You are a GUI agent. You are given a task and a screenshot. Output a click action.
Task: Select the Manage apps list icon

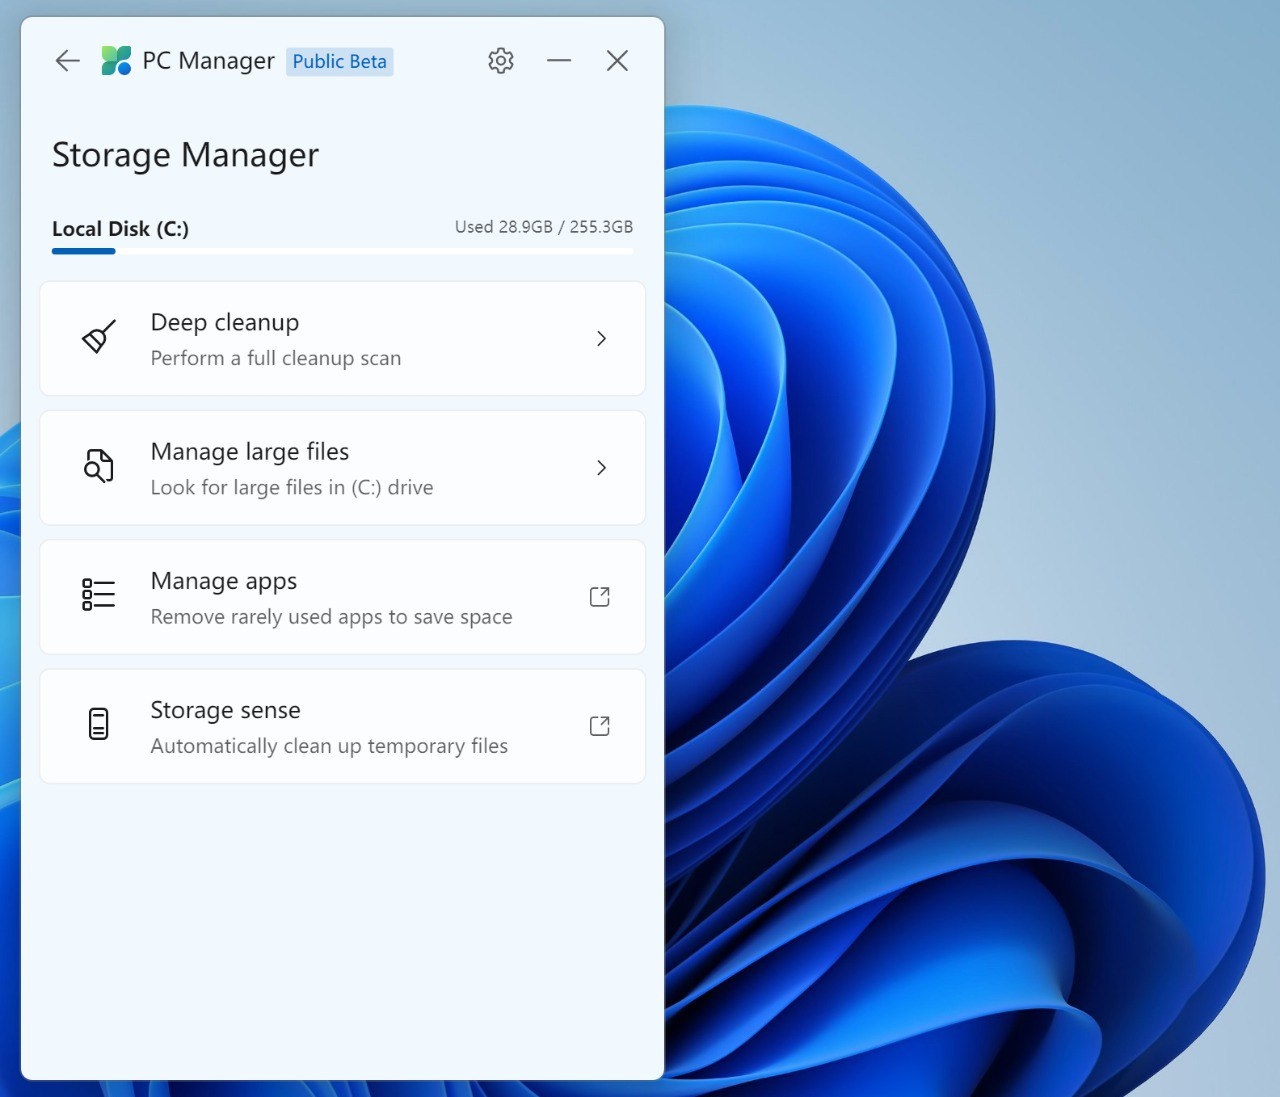click(97, 596)
